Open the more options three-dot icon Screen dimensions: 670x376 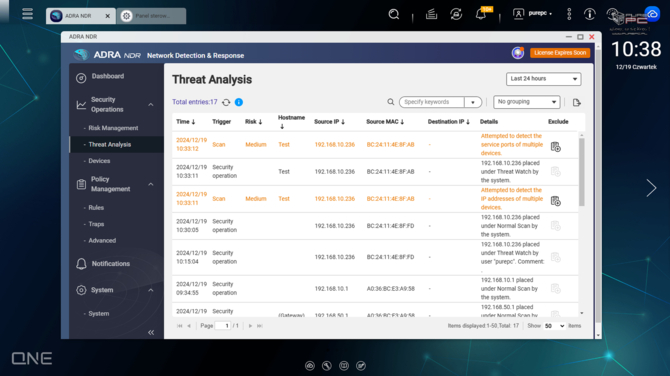pyautogui.click(x=569, y=14)
